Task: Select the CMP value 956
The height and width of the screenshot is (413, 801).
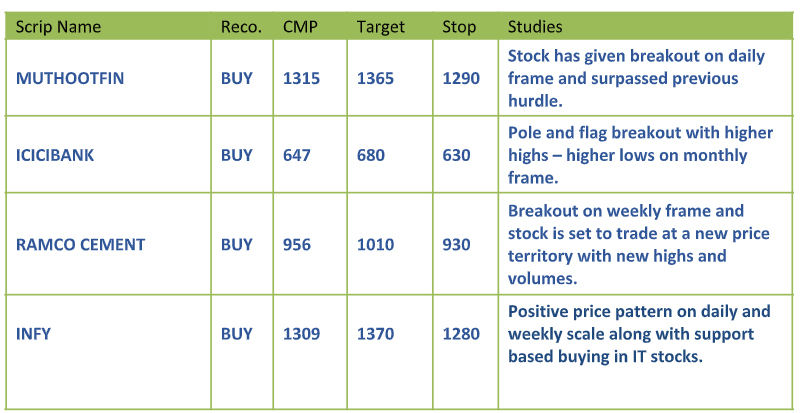Action: (x=297, y=244)
